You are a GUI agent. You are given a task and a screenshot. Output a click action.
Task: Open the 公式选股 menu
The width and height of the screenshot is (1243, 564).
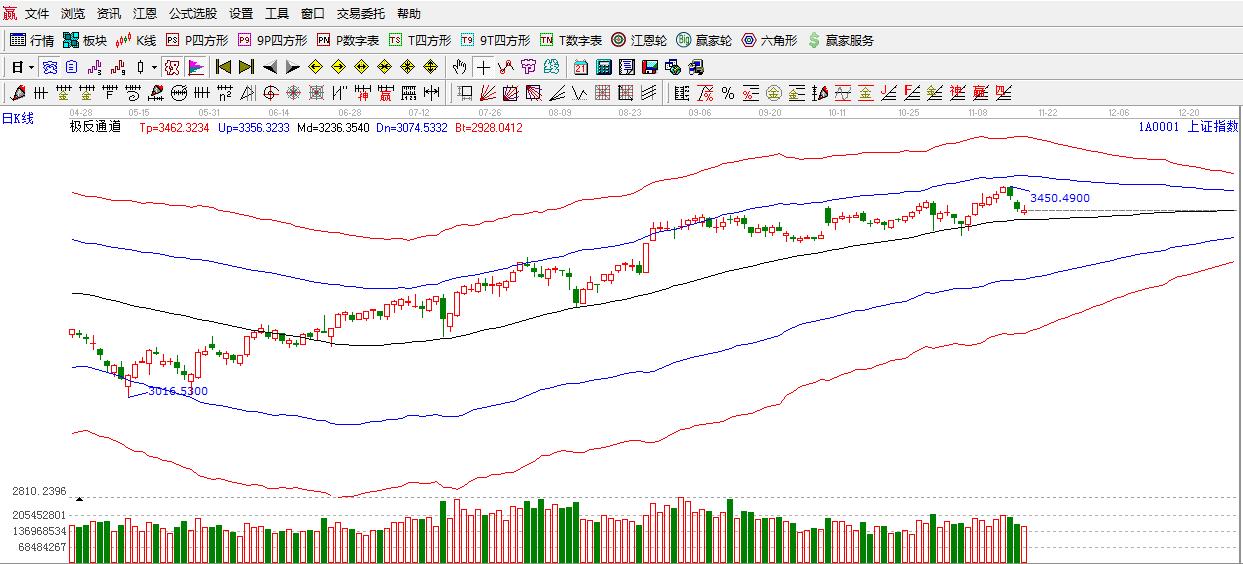[192, 14]
